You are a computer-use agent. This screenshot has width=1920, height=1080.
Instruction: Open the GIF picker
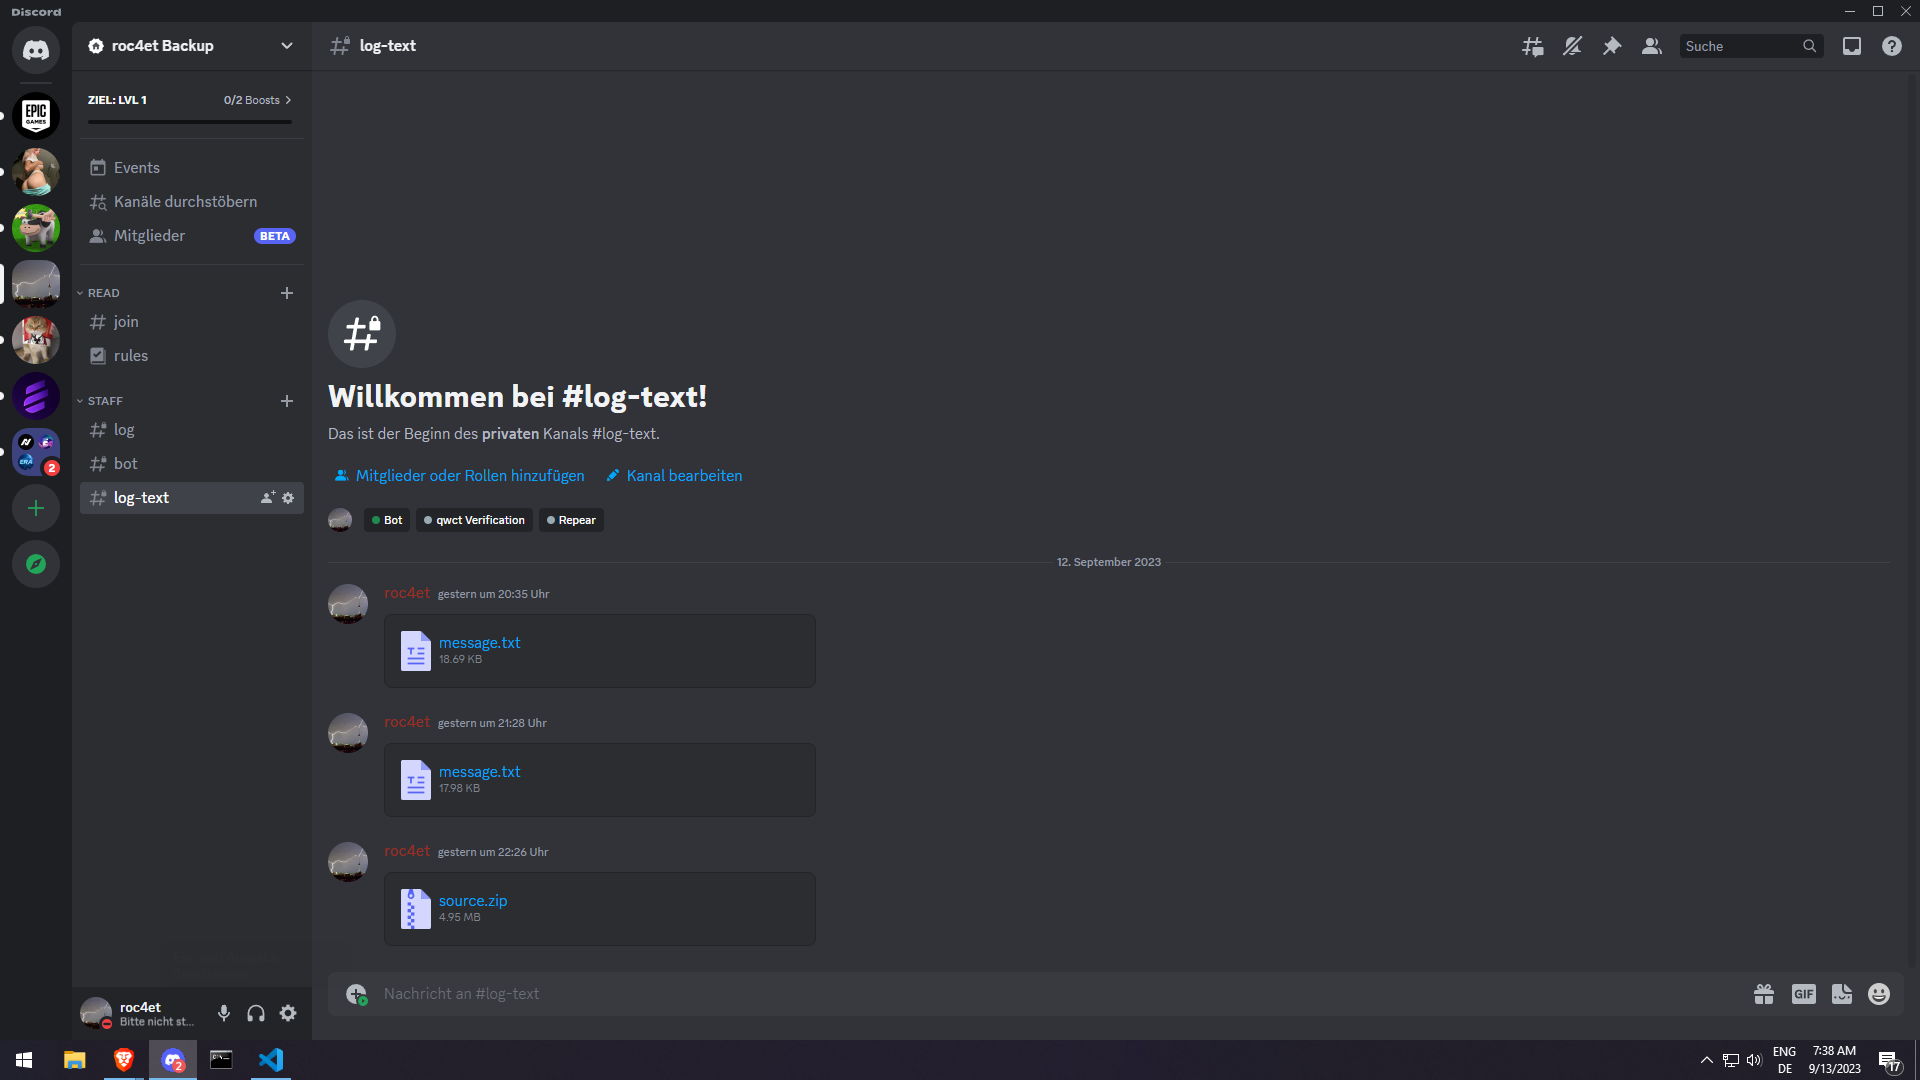point(1803,994)
